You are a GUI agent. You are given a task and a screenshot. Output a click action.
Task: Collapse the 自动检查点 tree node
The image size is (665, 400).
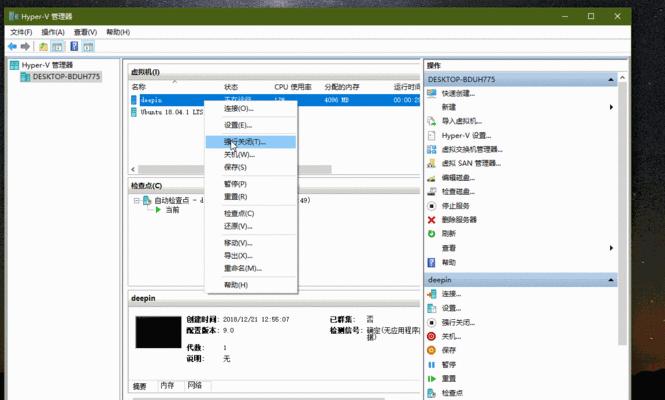(137, 201)
